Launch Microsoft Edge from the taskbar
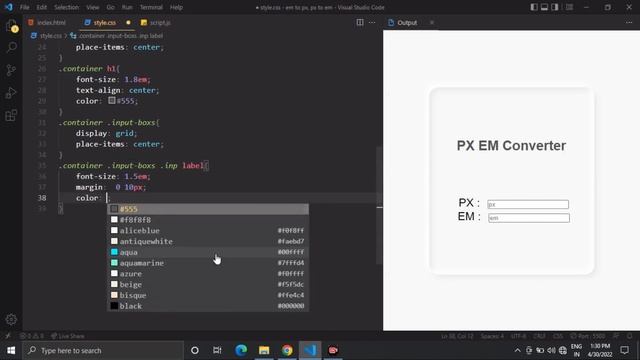Viewport: 640px width, 360px height. point(241,350)
